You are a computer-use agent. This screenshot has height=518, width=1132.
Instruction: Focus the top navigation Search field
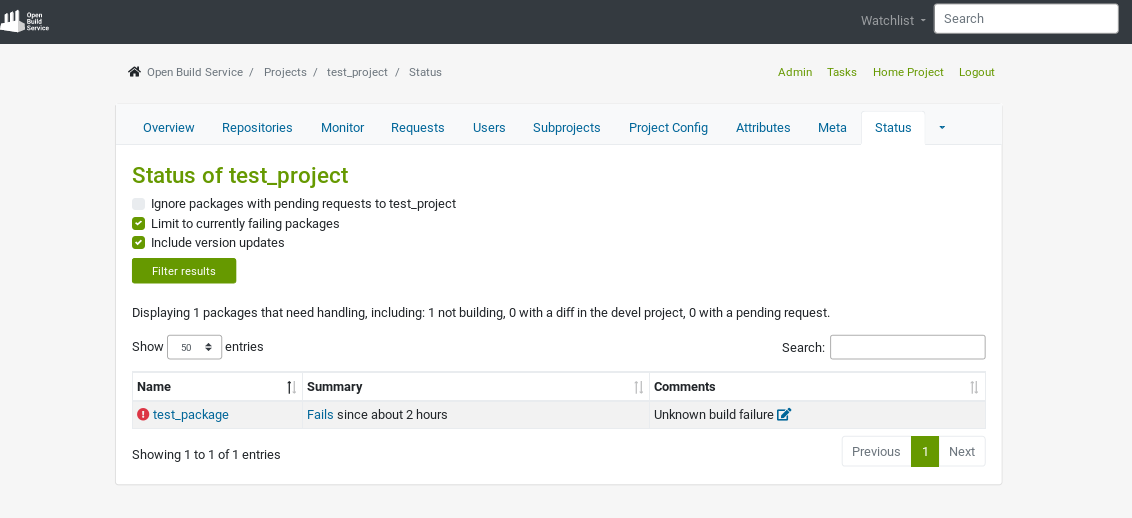click(1026, 19)
